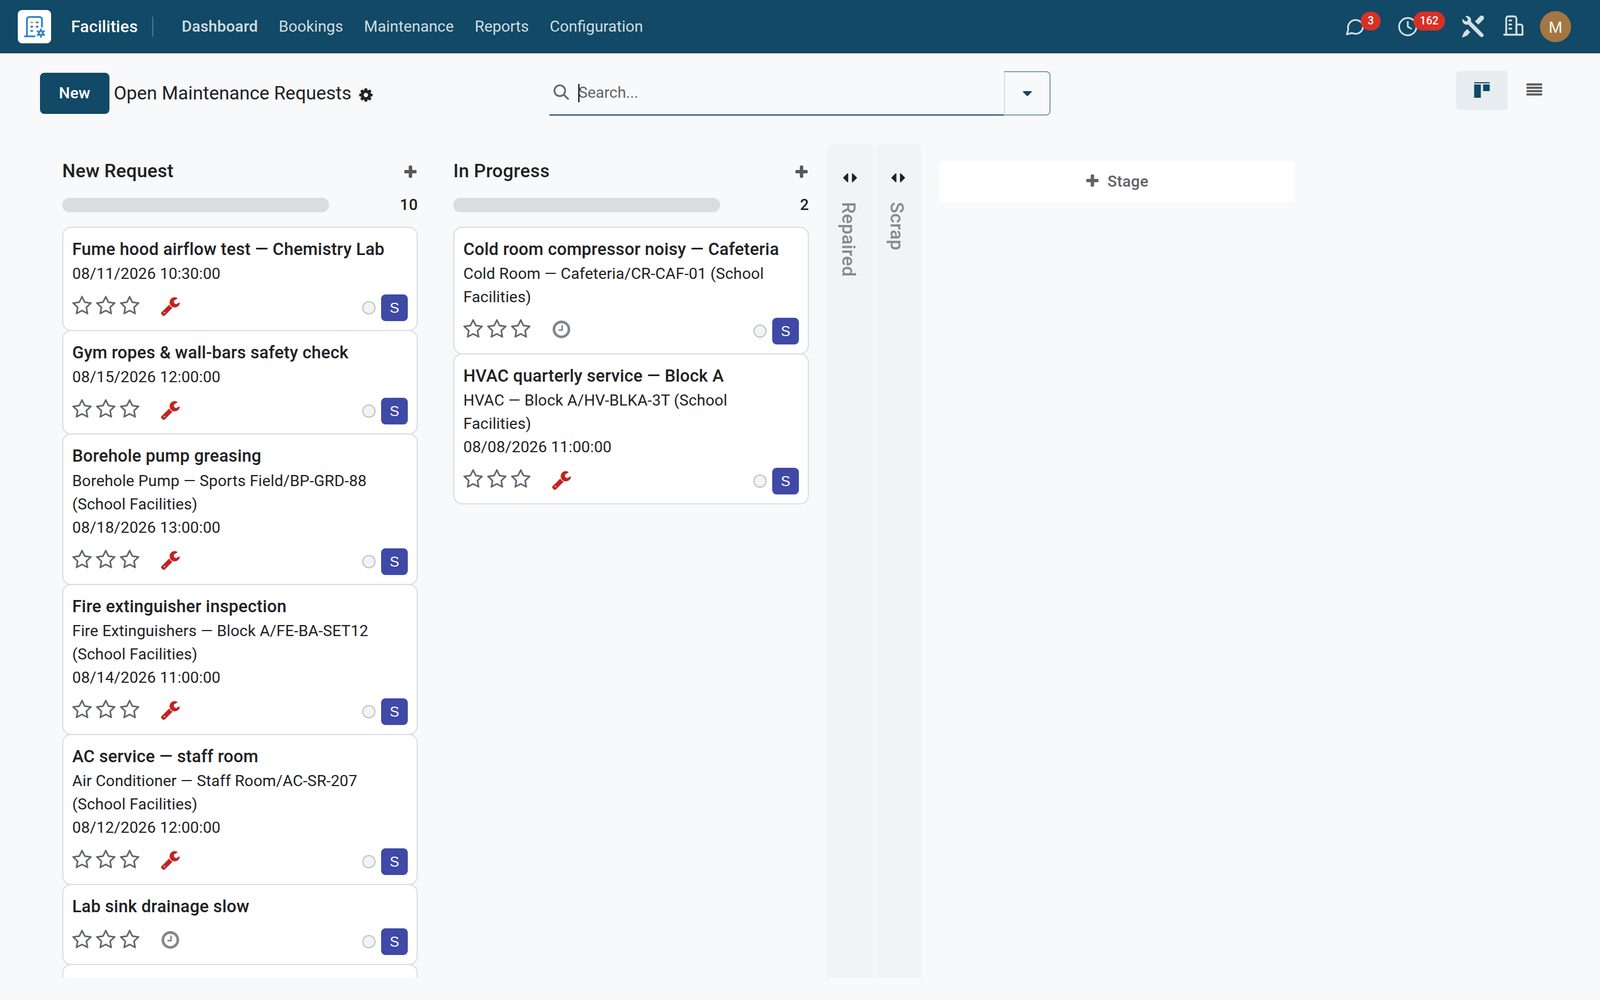The image size is (1600, 1000).
Task: Open the Facilities app home icon
Action: point(34,26)
